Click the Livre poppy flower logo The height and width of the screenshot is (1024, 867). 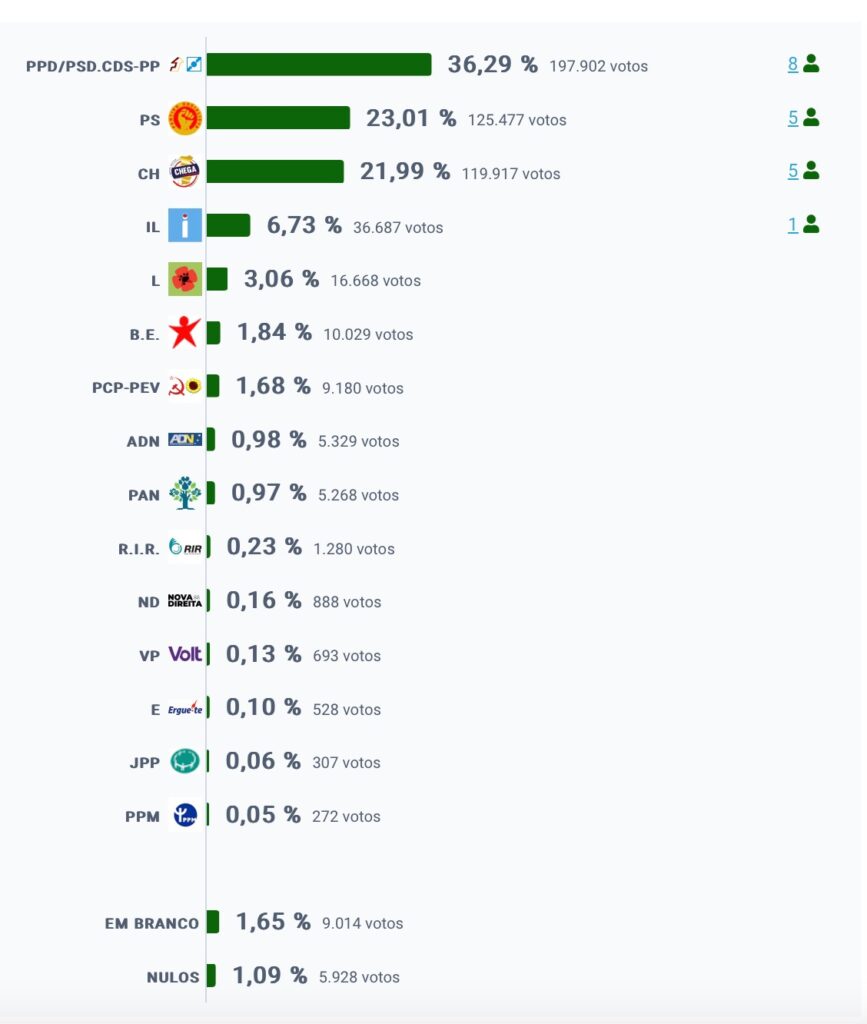click(x=185, y=279)
